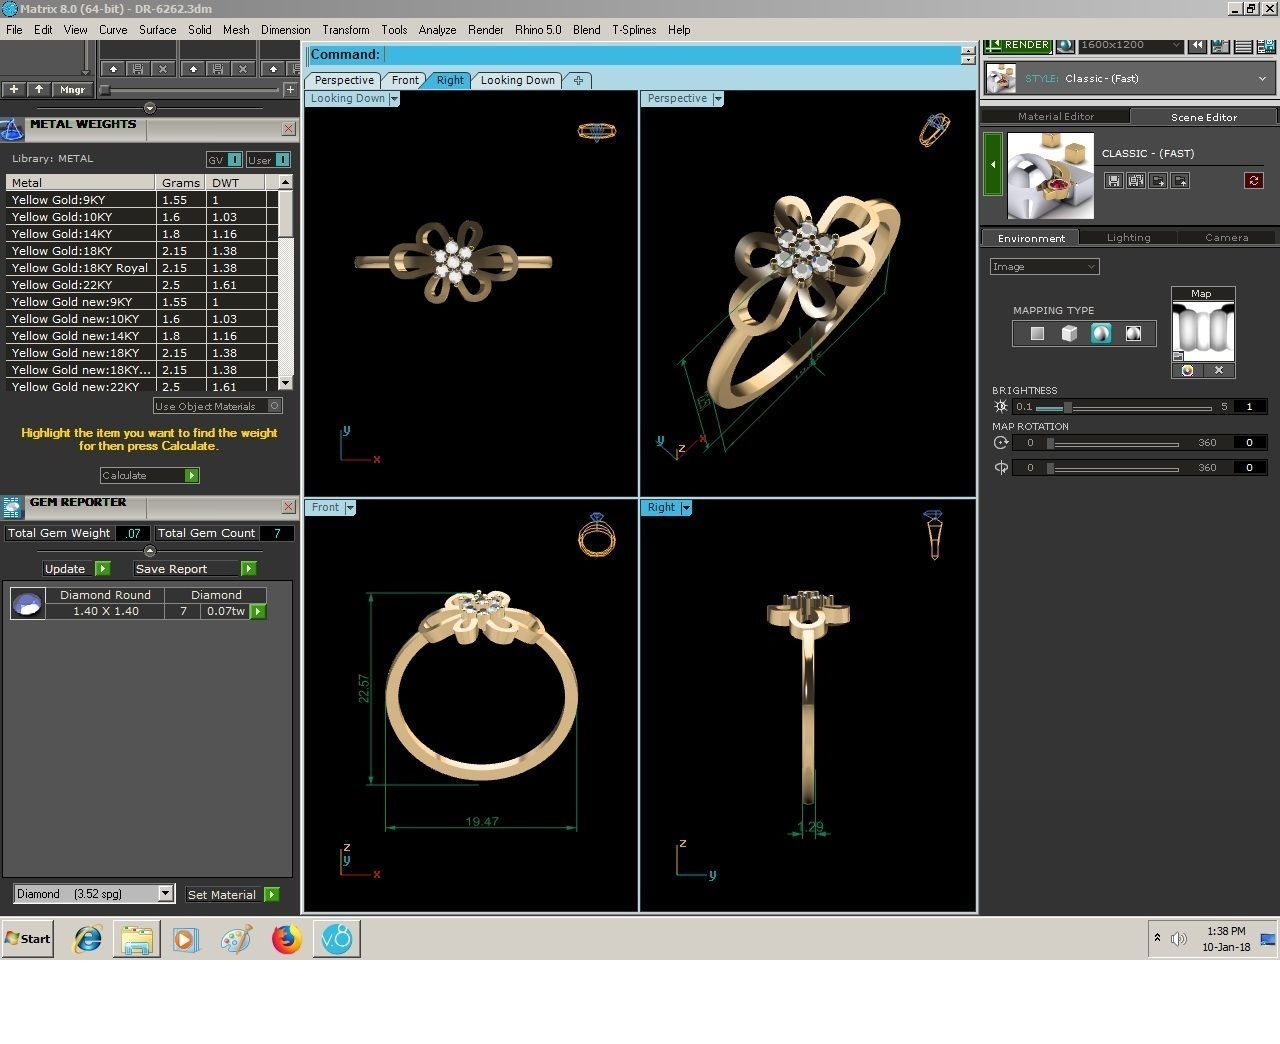Click the Command input field
Viewport: 1280px width, 1044px height.
tap(672, 55)
